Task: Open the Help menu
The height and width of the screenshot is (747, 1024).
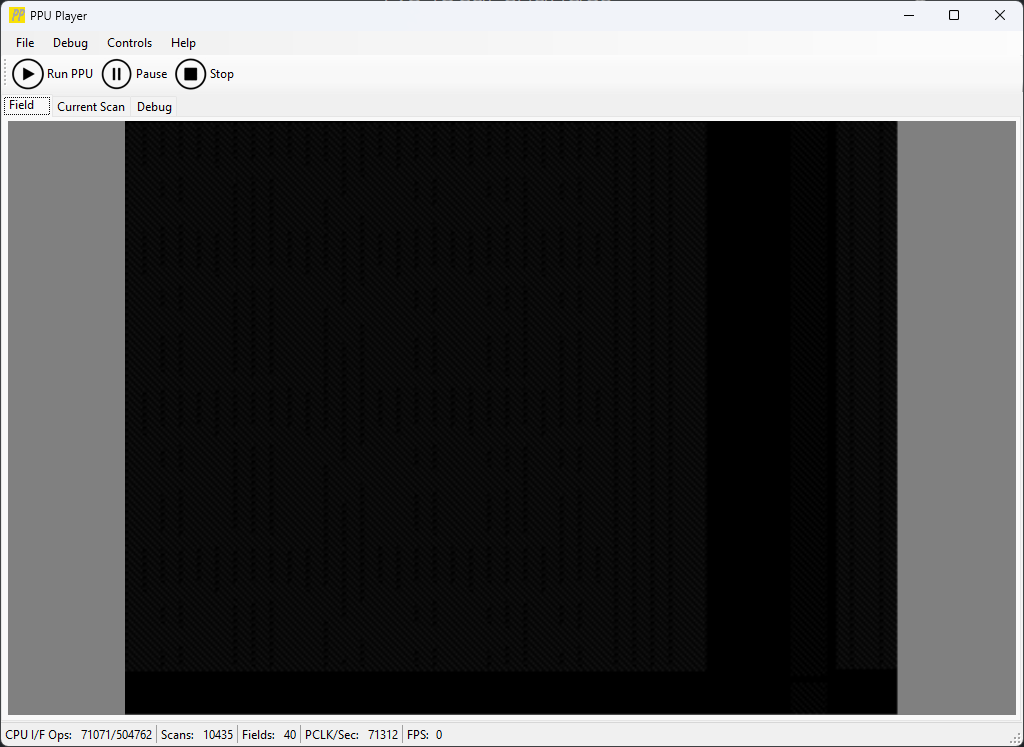Action: coord(183,43)
